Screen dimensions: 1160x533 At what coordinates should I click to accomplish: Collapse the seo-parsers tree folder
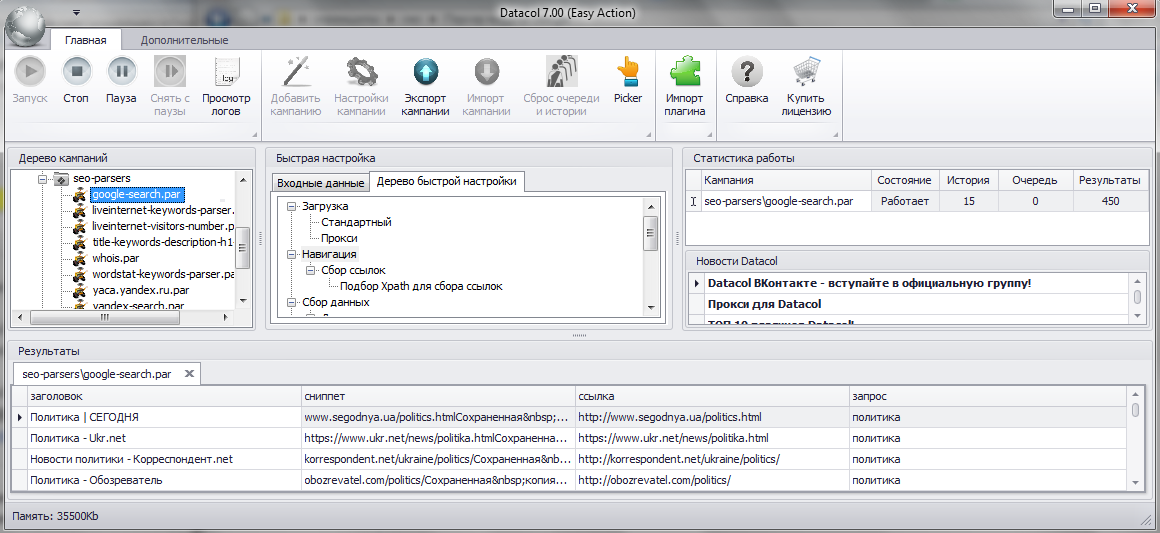click(x=42, y=178)
